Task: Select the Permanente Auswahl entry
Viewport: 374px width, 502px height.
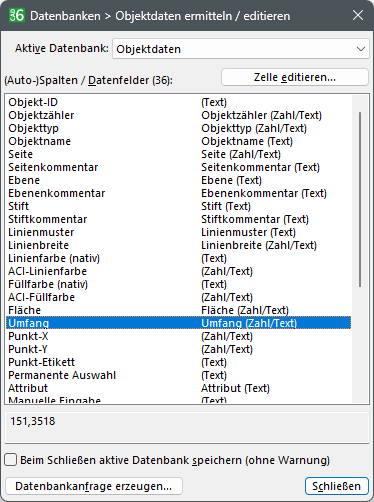Action: (x=178, y=375)
